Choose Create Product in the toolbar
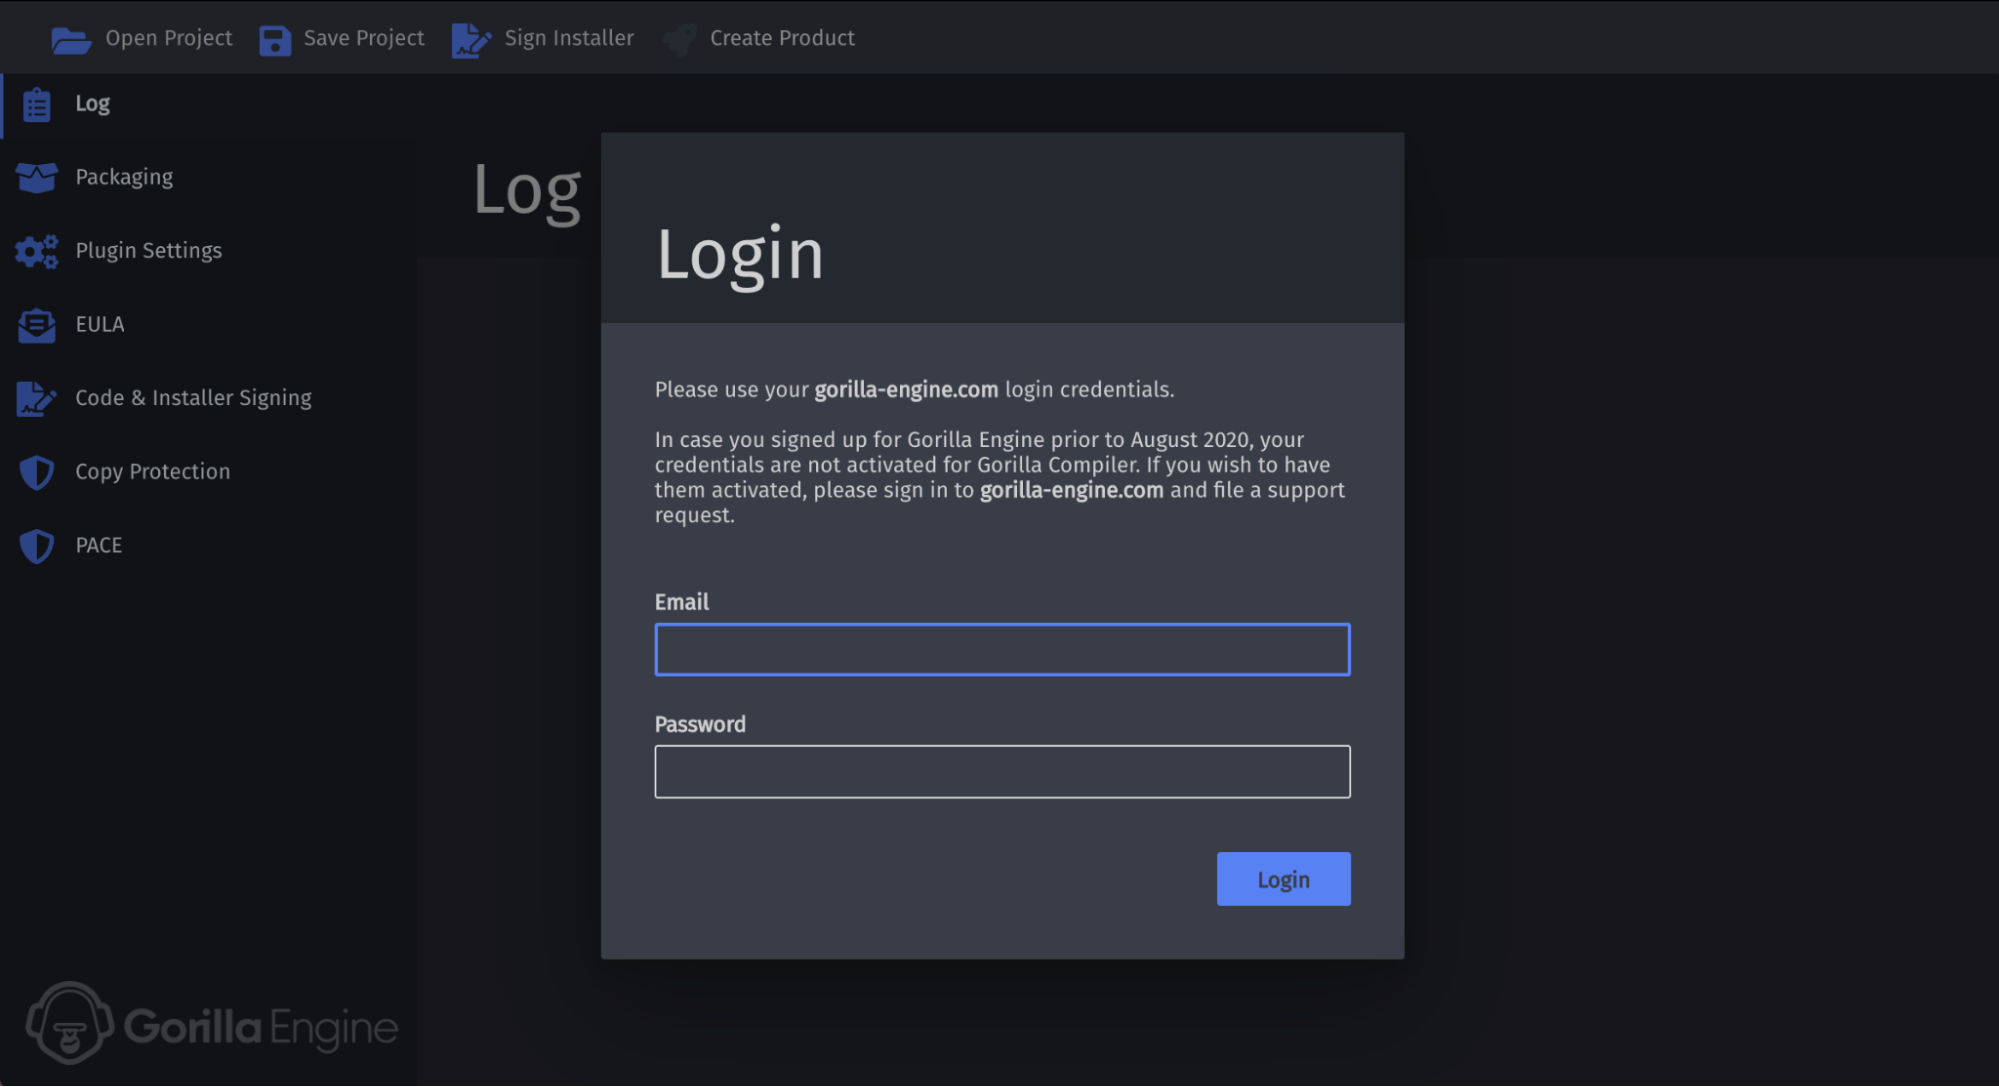 click(782, 38)
